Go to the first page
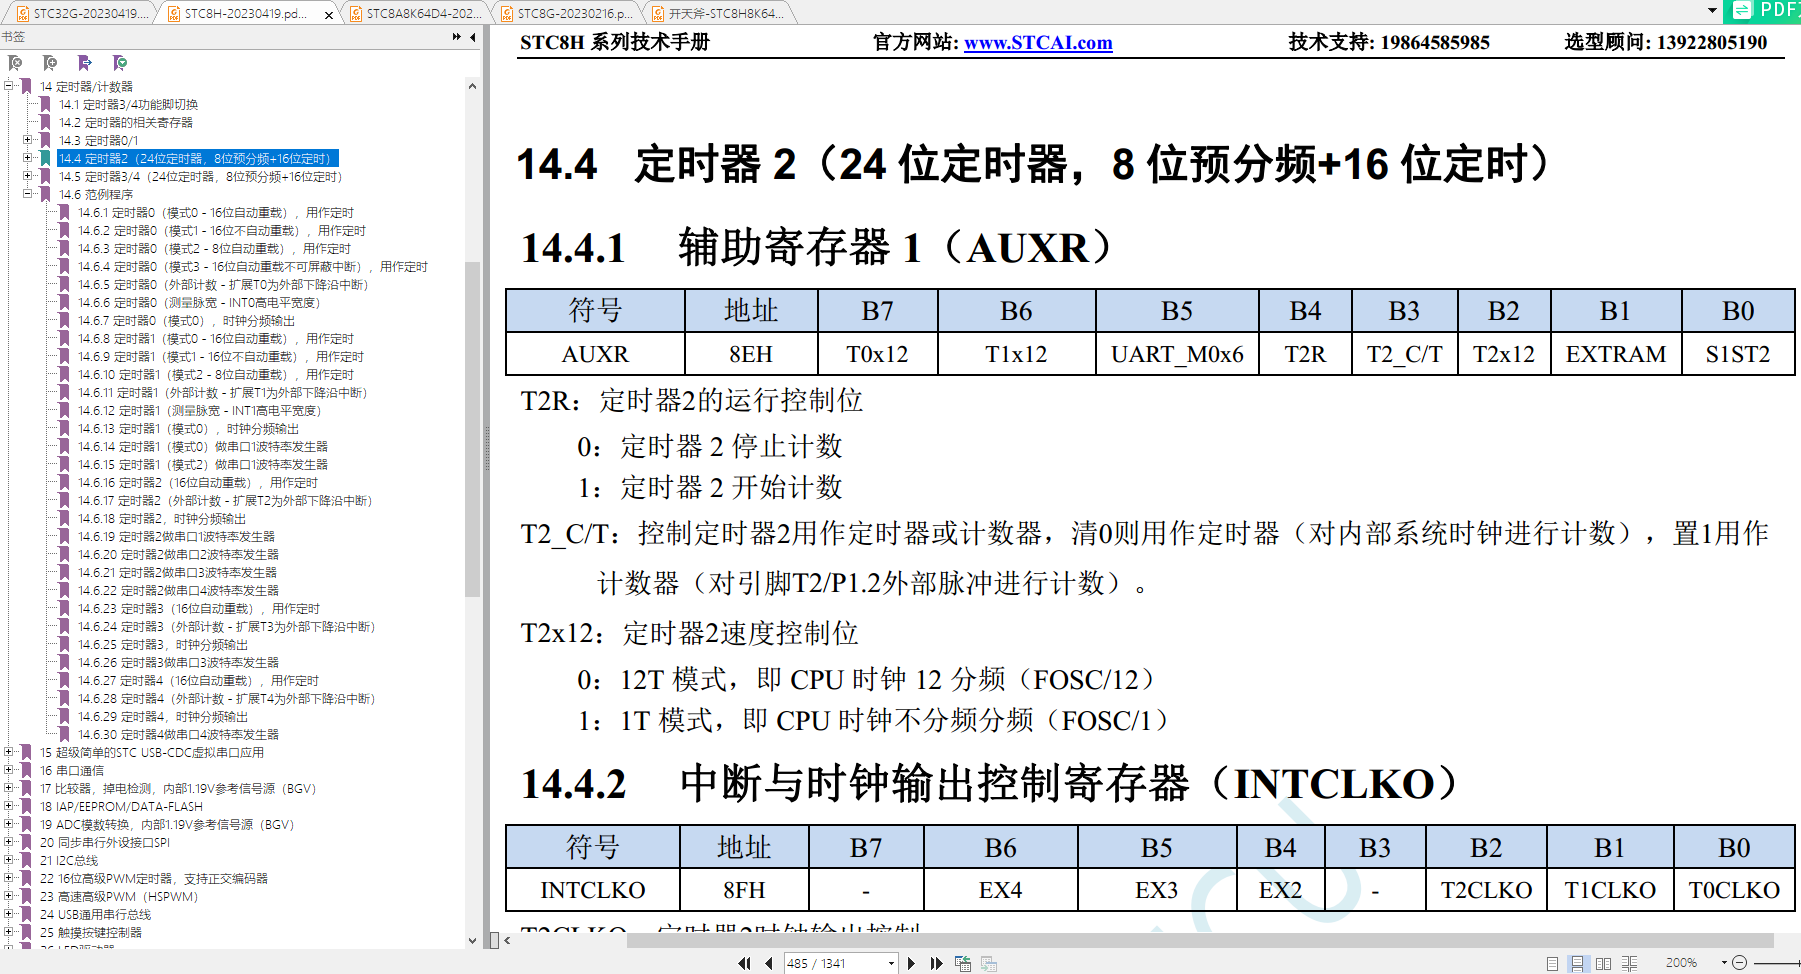 [x=744, y=963]
